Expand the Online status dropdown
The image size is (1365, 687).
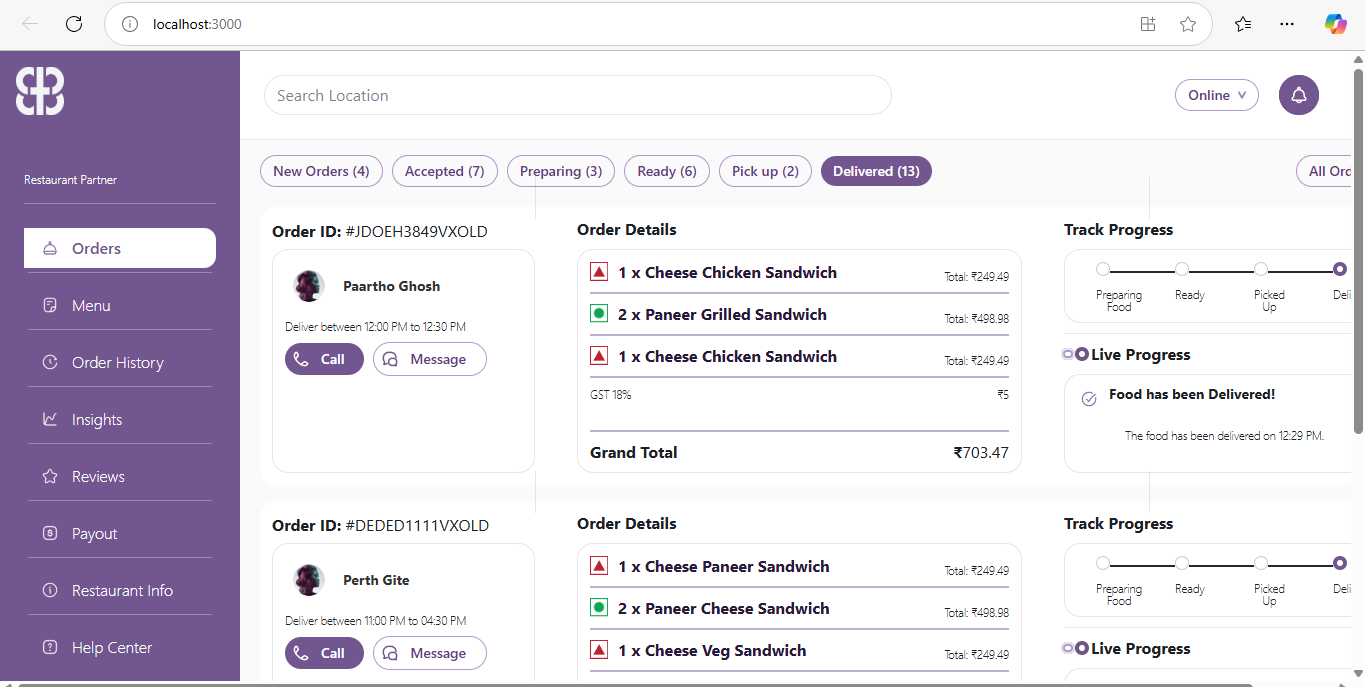[1216, 96]
